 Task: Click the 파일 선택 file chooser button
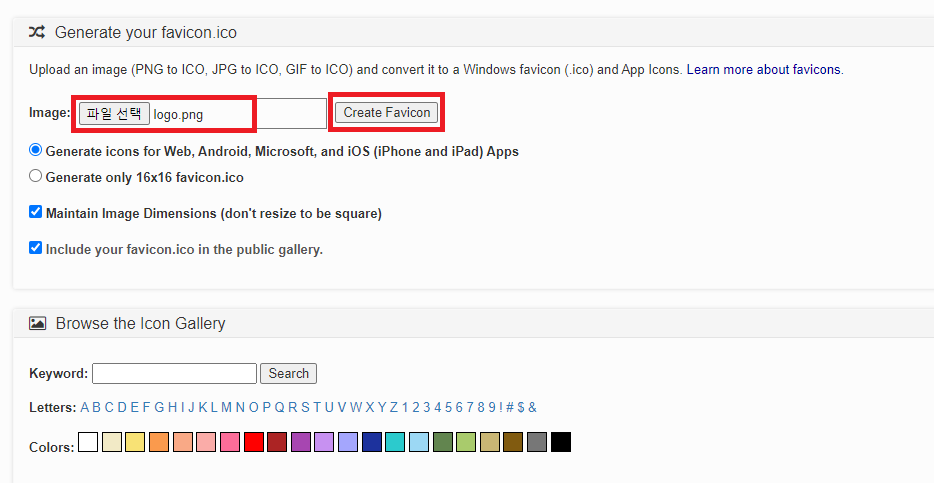pos(114,113)
